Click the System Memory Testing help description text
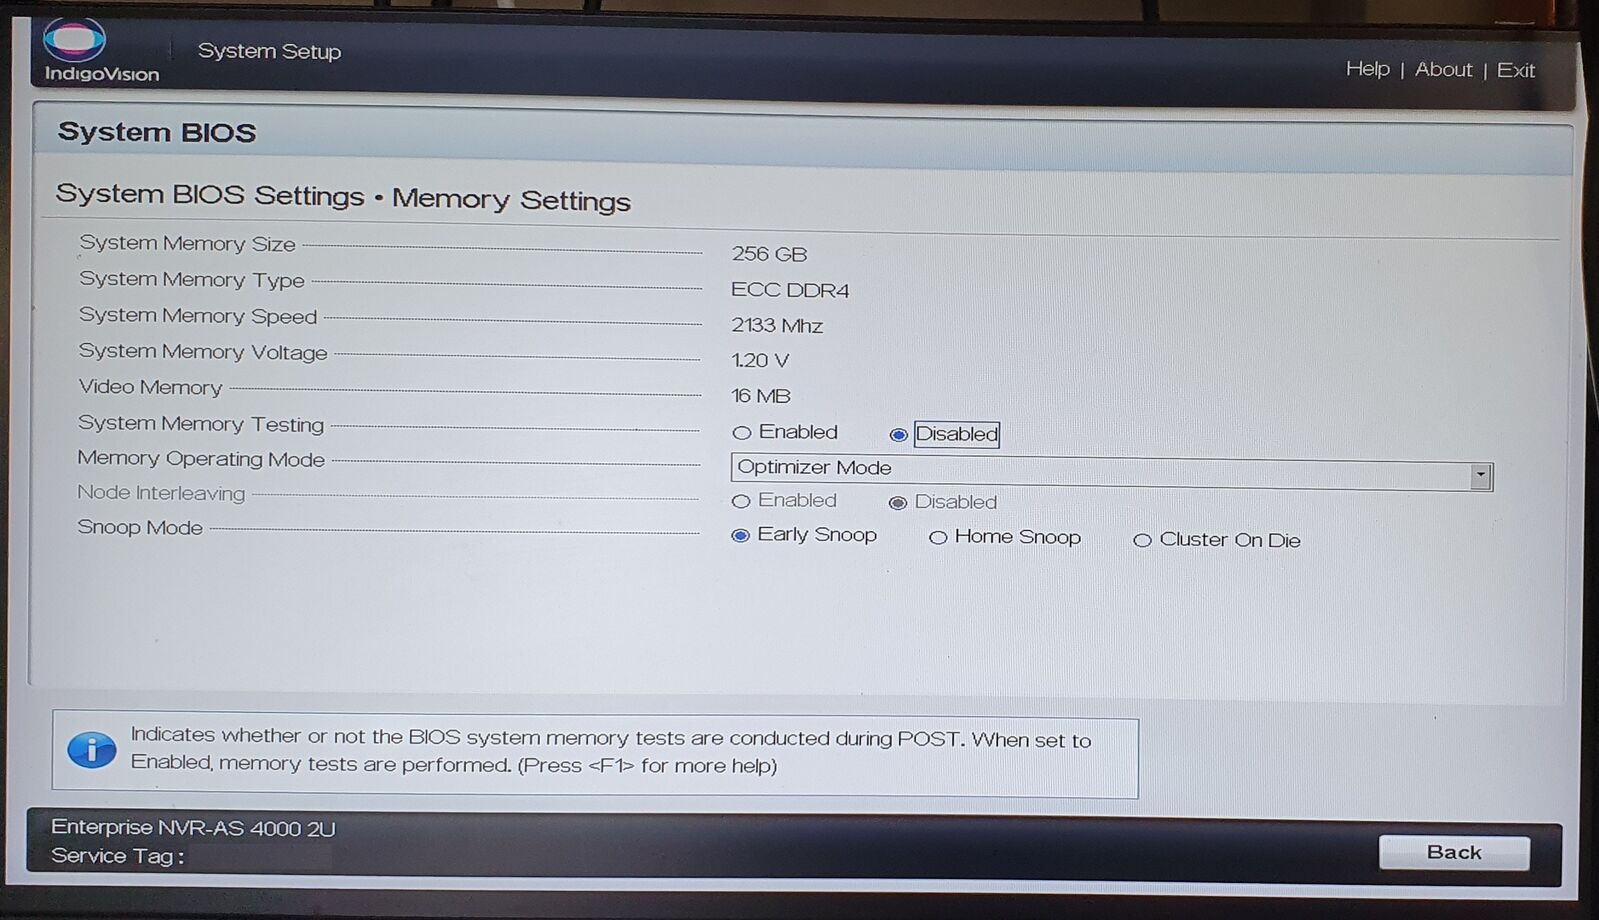1599x920 pixels. pyautogui.click(x=611, y=751)
